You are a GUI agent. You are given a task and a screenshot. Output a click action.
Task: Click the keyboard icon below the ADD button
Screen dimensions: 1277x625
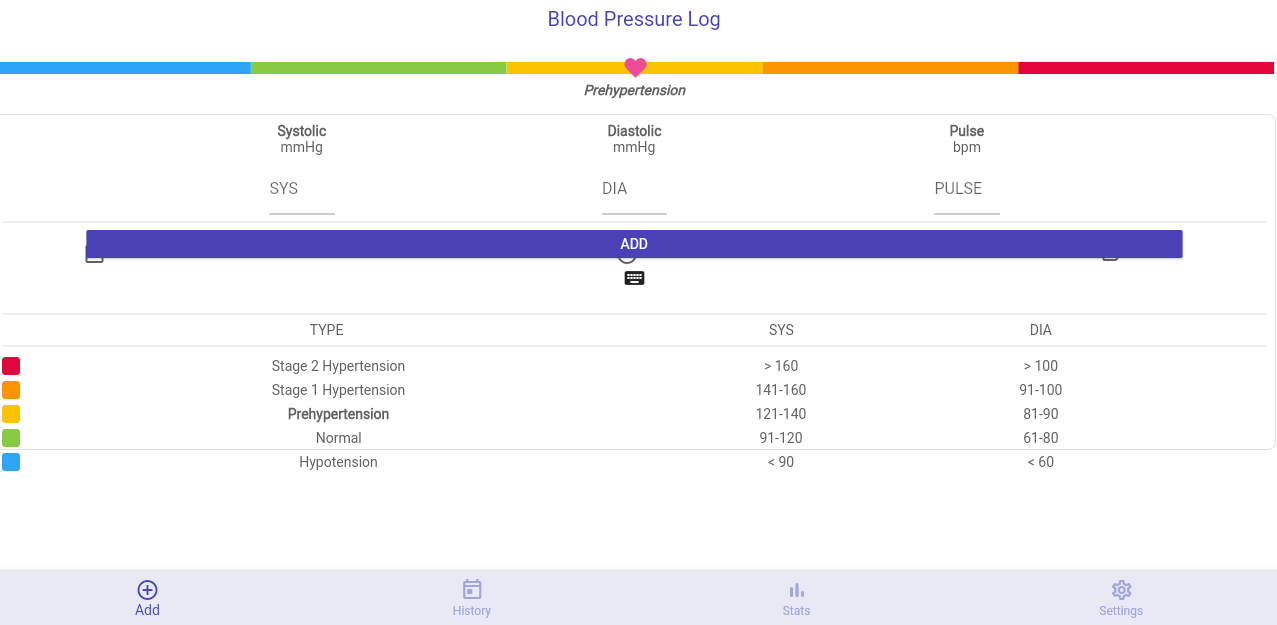tap(634, 278)
